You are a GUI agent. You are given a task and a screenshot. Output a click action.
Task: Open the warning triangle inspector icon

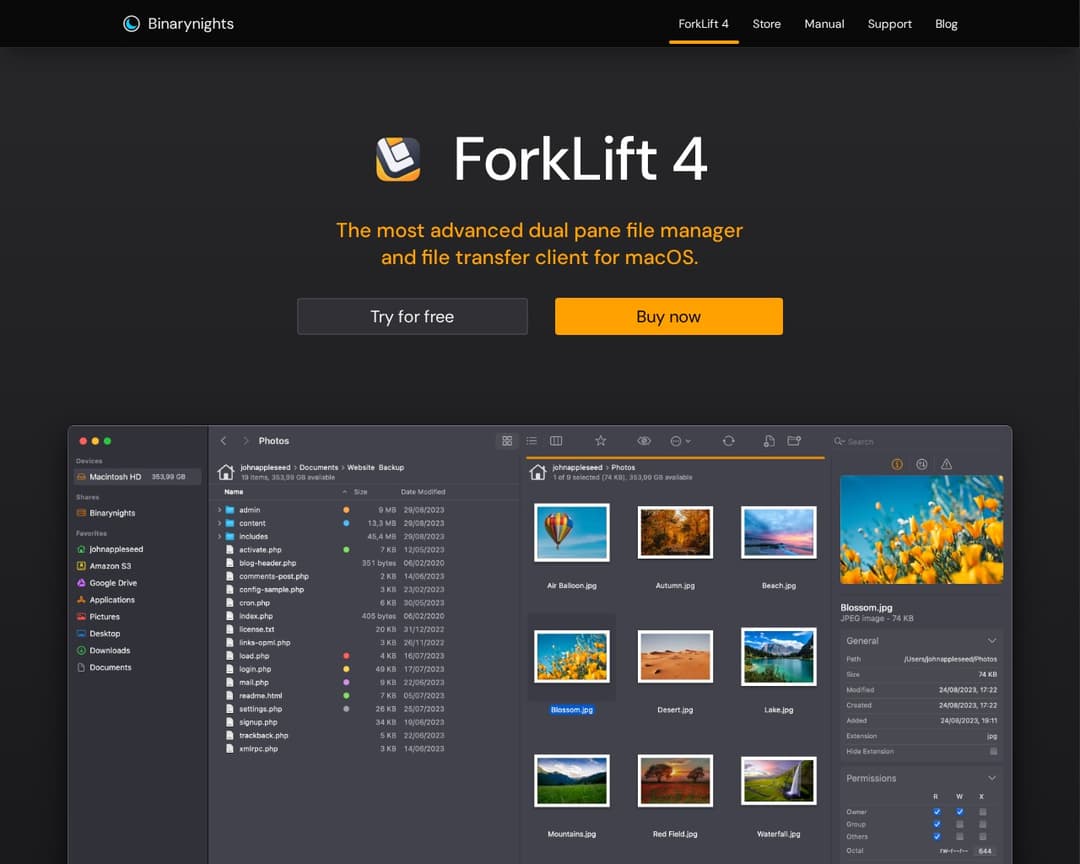[946, 464]
